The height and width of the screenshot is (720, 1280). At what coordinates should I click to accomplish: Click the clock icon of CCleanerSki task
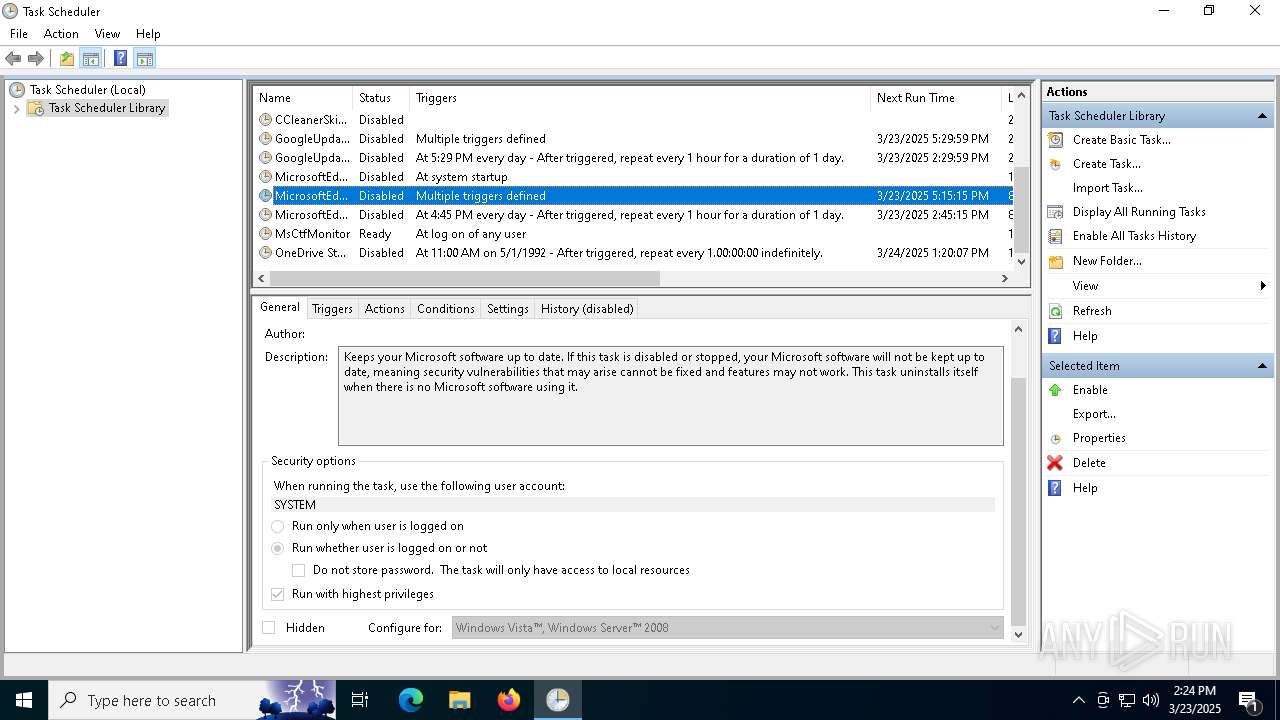click(265, 120)
